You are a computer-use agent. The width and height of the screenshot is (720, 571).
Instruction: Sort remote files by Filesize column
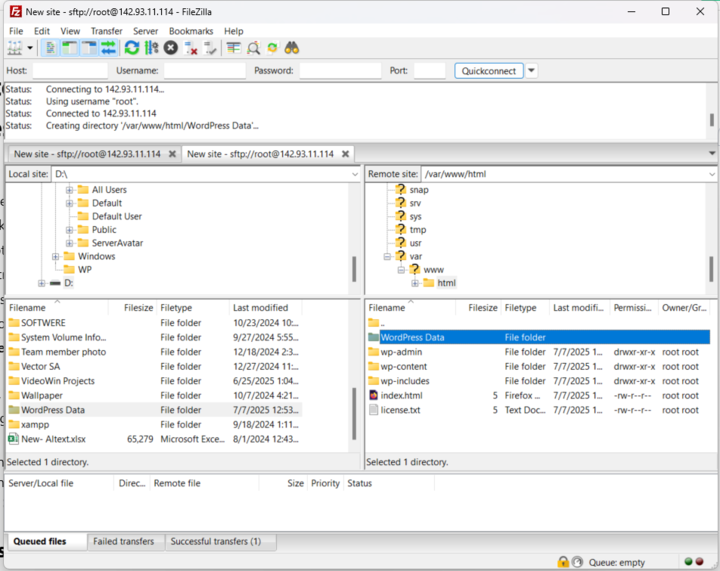coord(478,308)
